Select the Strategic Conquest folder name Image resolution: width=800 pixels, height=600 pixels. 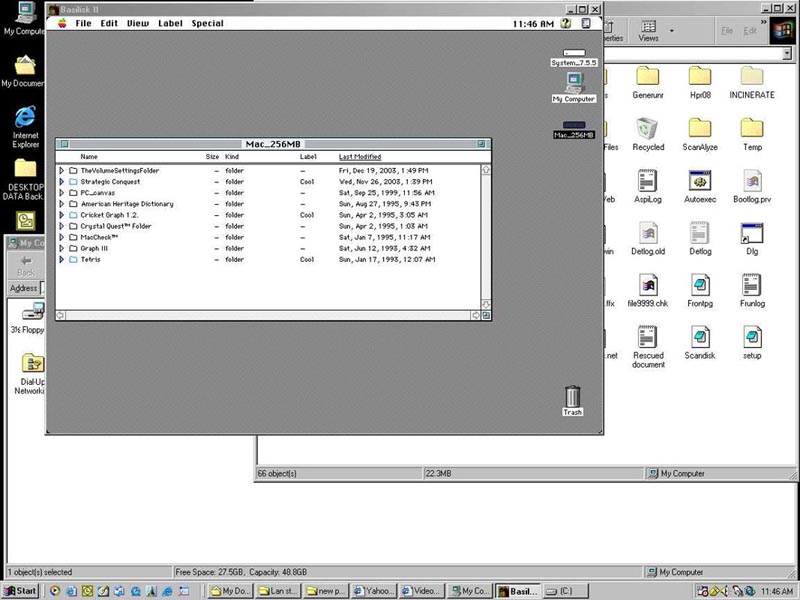[x=110, y=182]
